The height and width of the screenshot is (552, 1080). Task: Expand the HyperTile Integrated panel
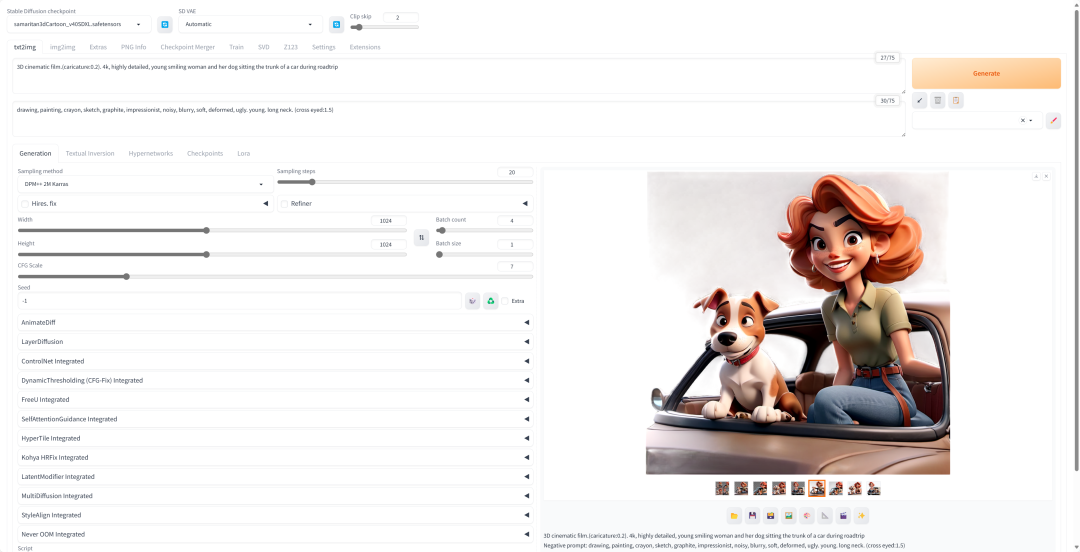(x=276, y=438)
